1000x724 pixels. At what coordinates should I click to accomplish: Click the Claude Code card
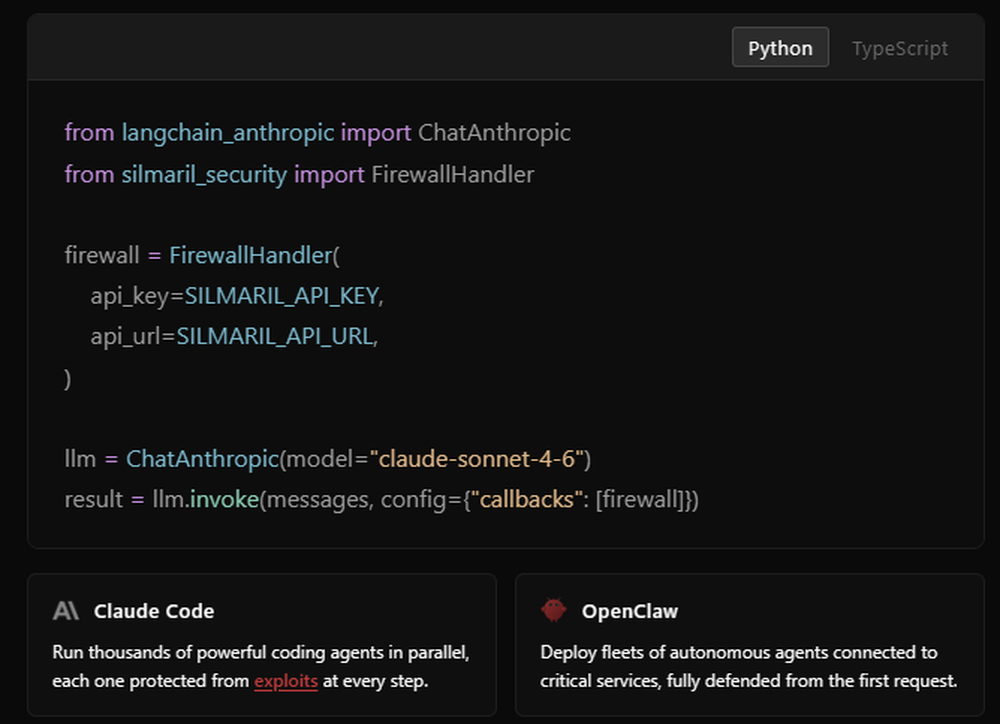(x=264, y=644)
